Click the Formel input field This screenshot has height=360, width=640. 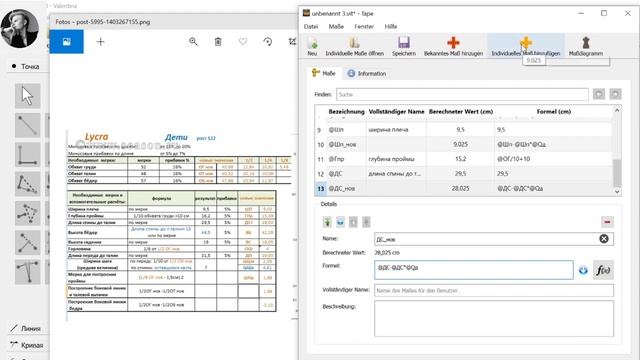[473, 270]
